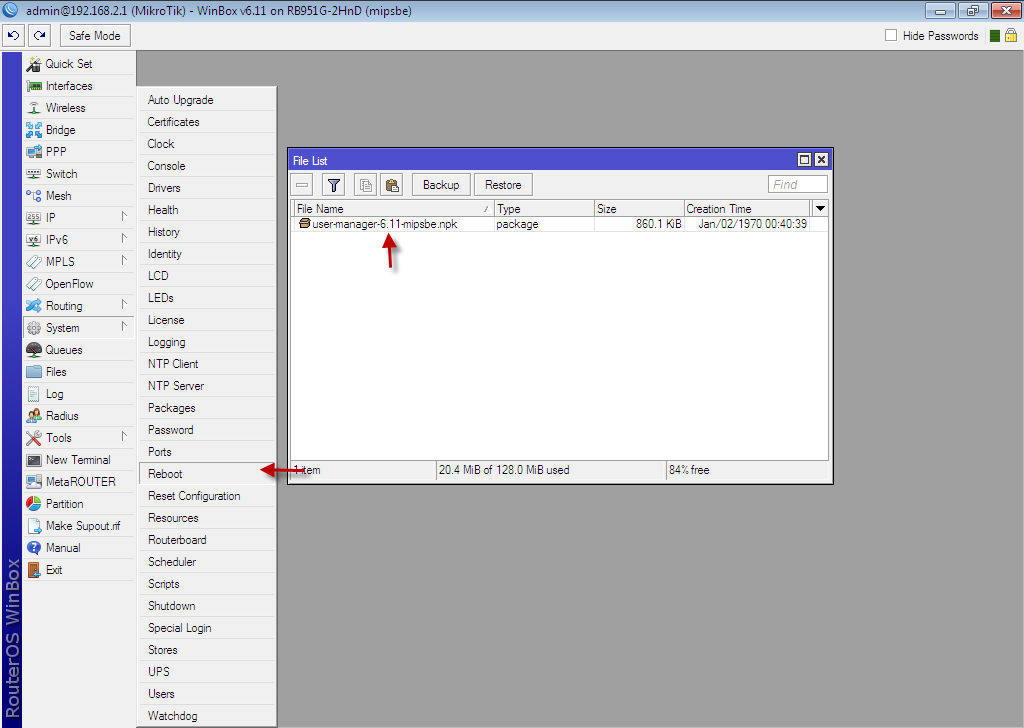The image size is (1024, 728).
Task: Open the Wireless section
Action: [x=79, y=108]
